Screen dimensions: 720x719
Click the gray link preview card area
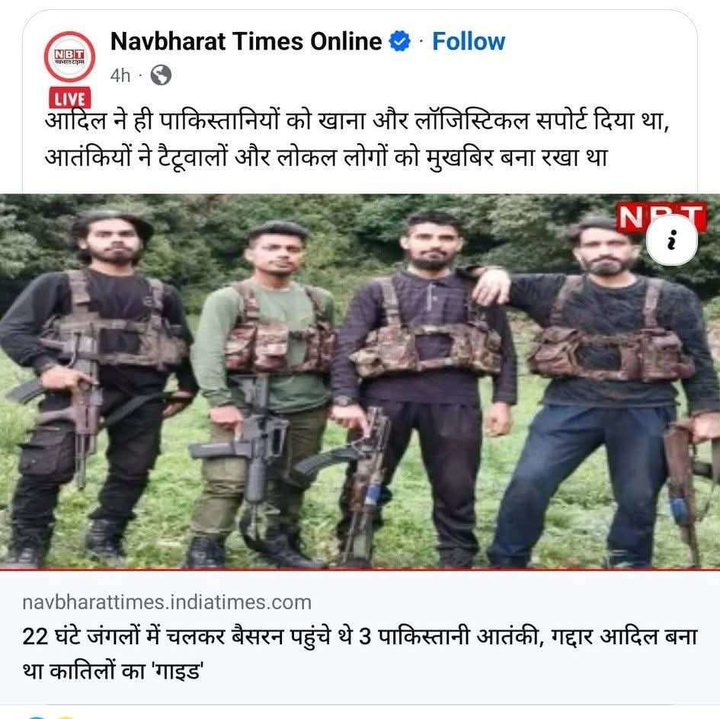tap(360, 637)
